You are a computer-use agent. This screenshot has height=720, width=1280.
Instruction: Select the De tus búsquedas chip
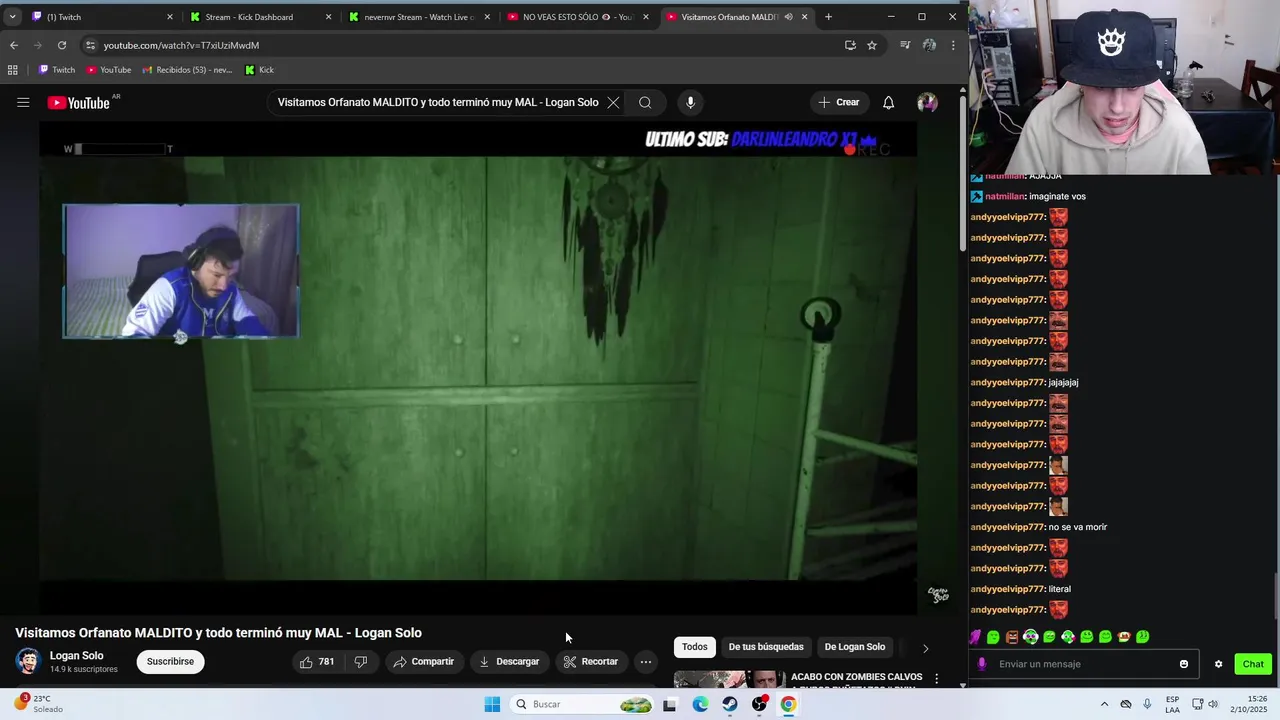click(766, 647)
